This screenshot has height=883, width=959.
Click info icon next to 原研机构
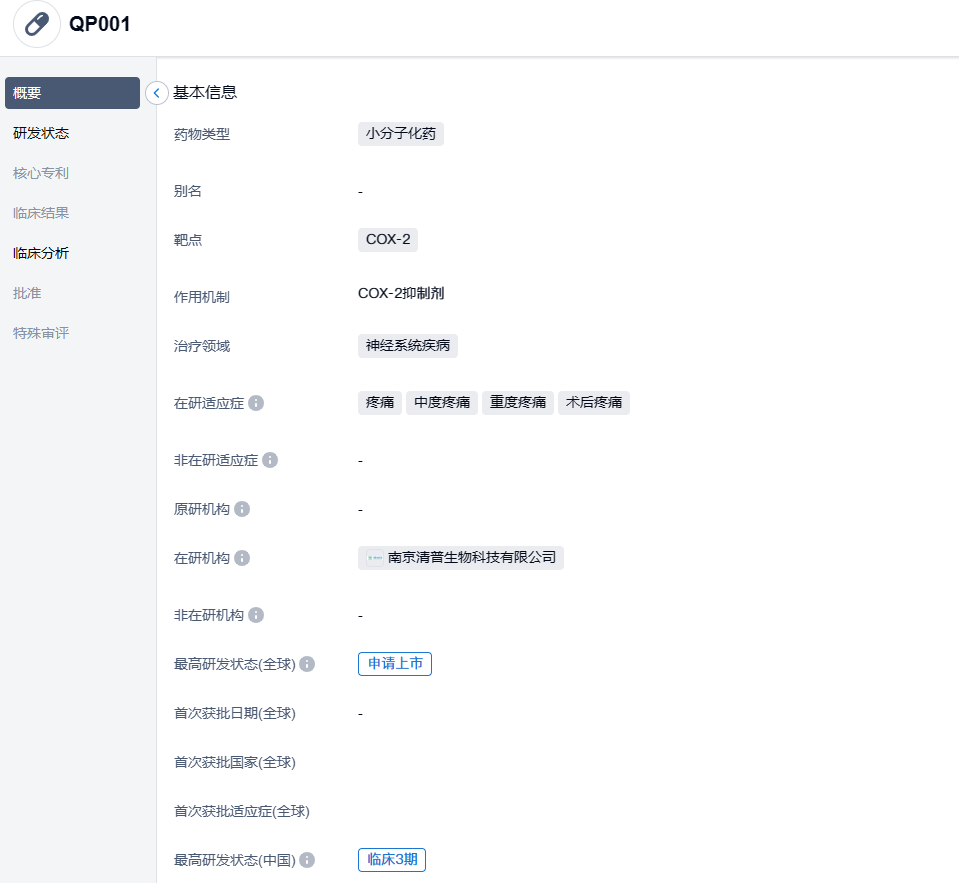[x=242, y=509]
